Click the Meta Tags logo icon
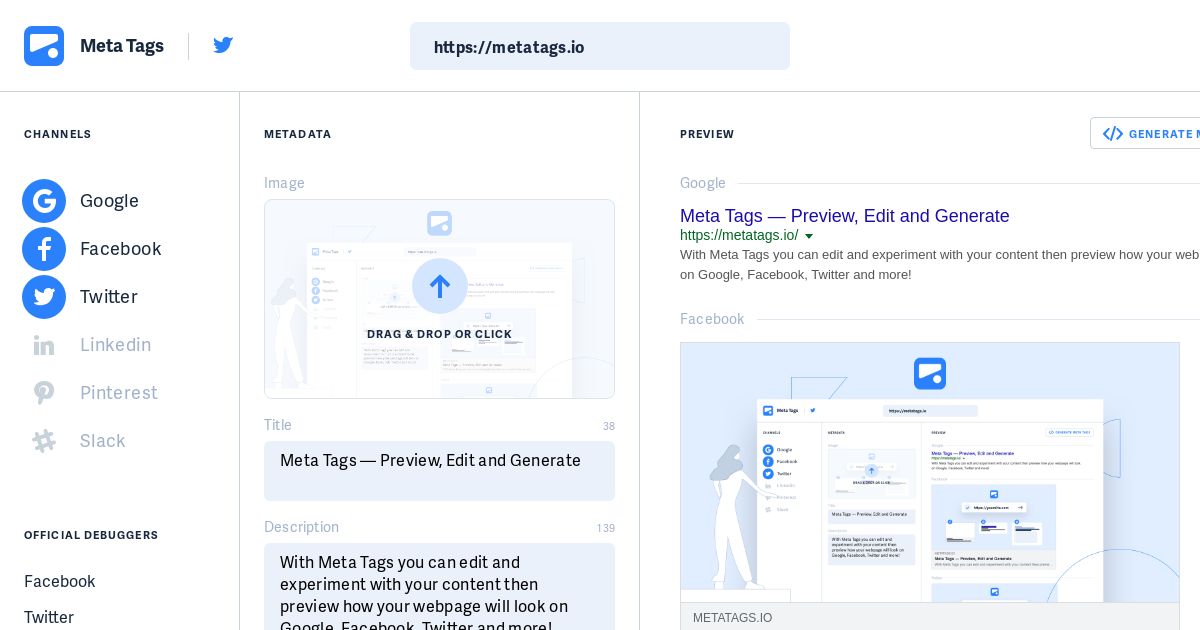Viewport: 1200px width, 630px height. pos(44,46)
